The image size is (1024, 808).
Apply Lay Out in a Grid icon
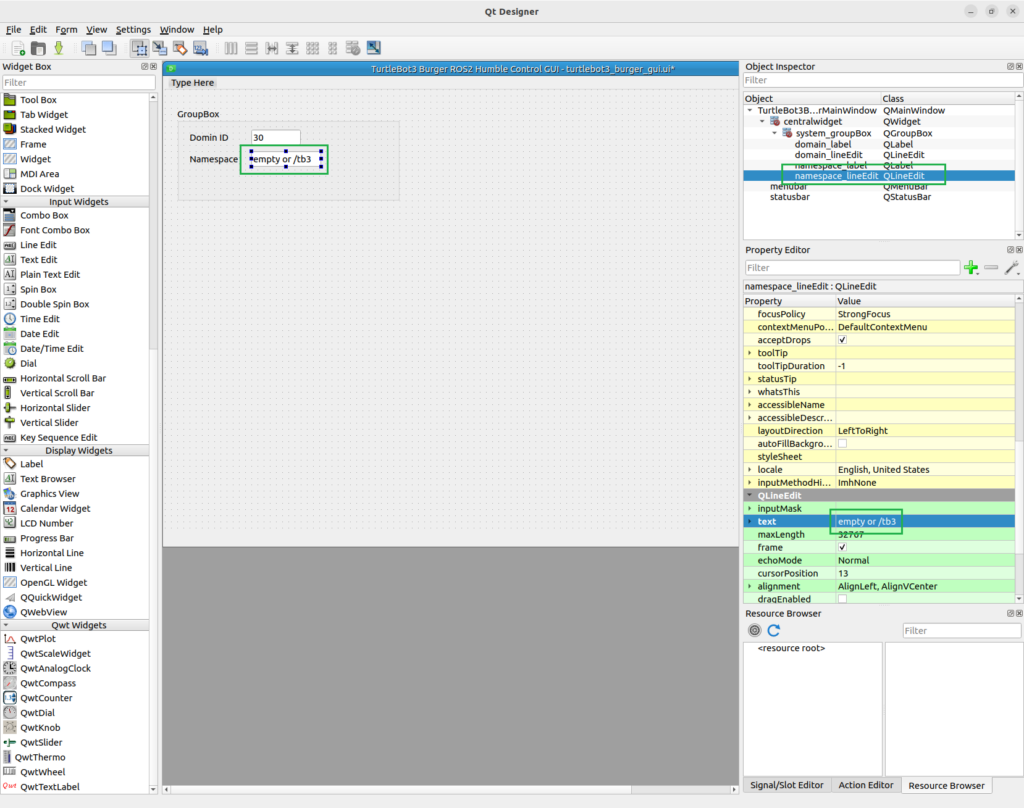[x=313, y=48]
